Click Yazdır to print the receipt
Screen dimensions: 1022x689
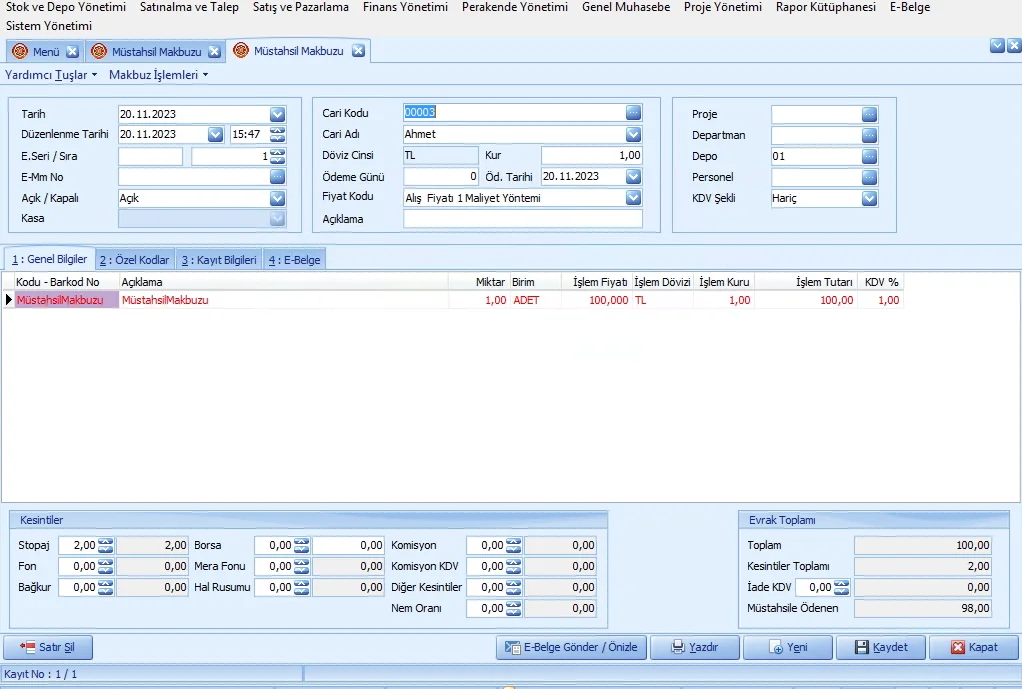tap(694, 647)
